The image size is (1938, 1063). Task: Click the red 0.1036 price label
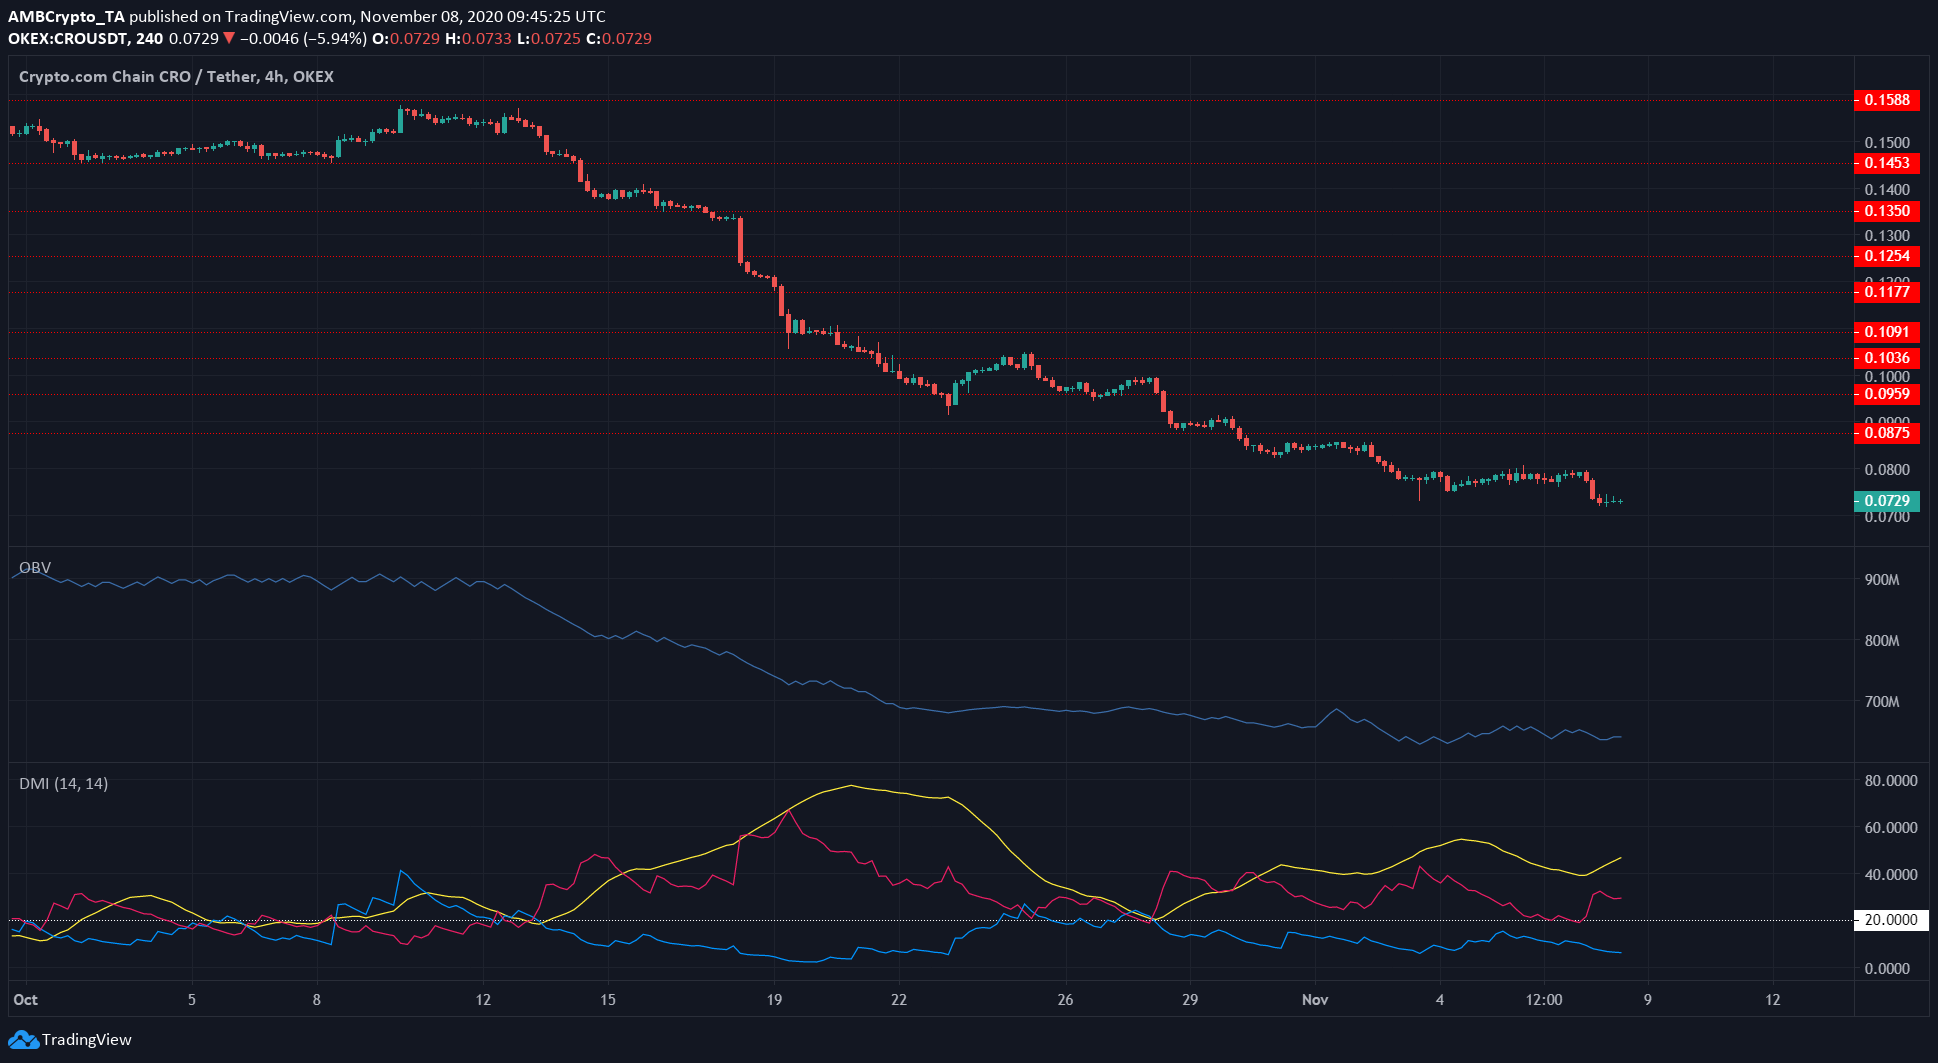1887,358
